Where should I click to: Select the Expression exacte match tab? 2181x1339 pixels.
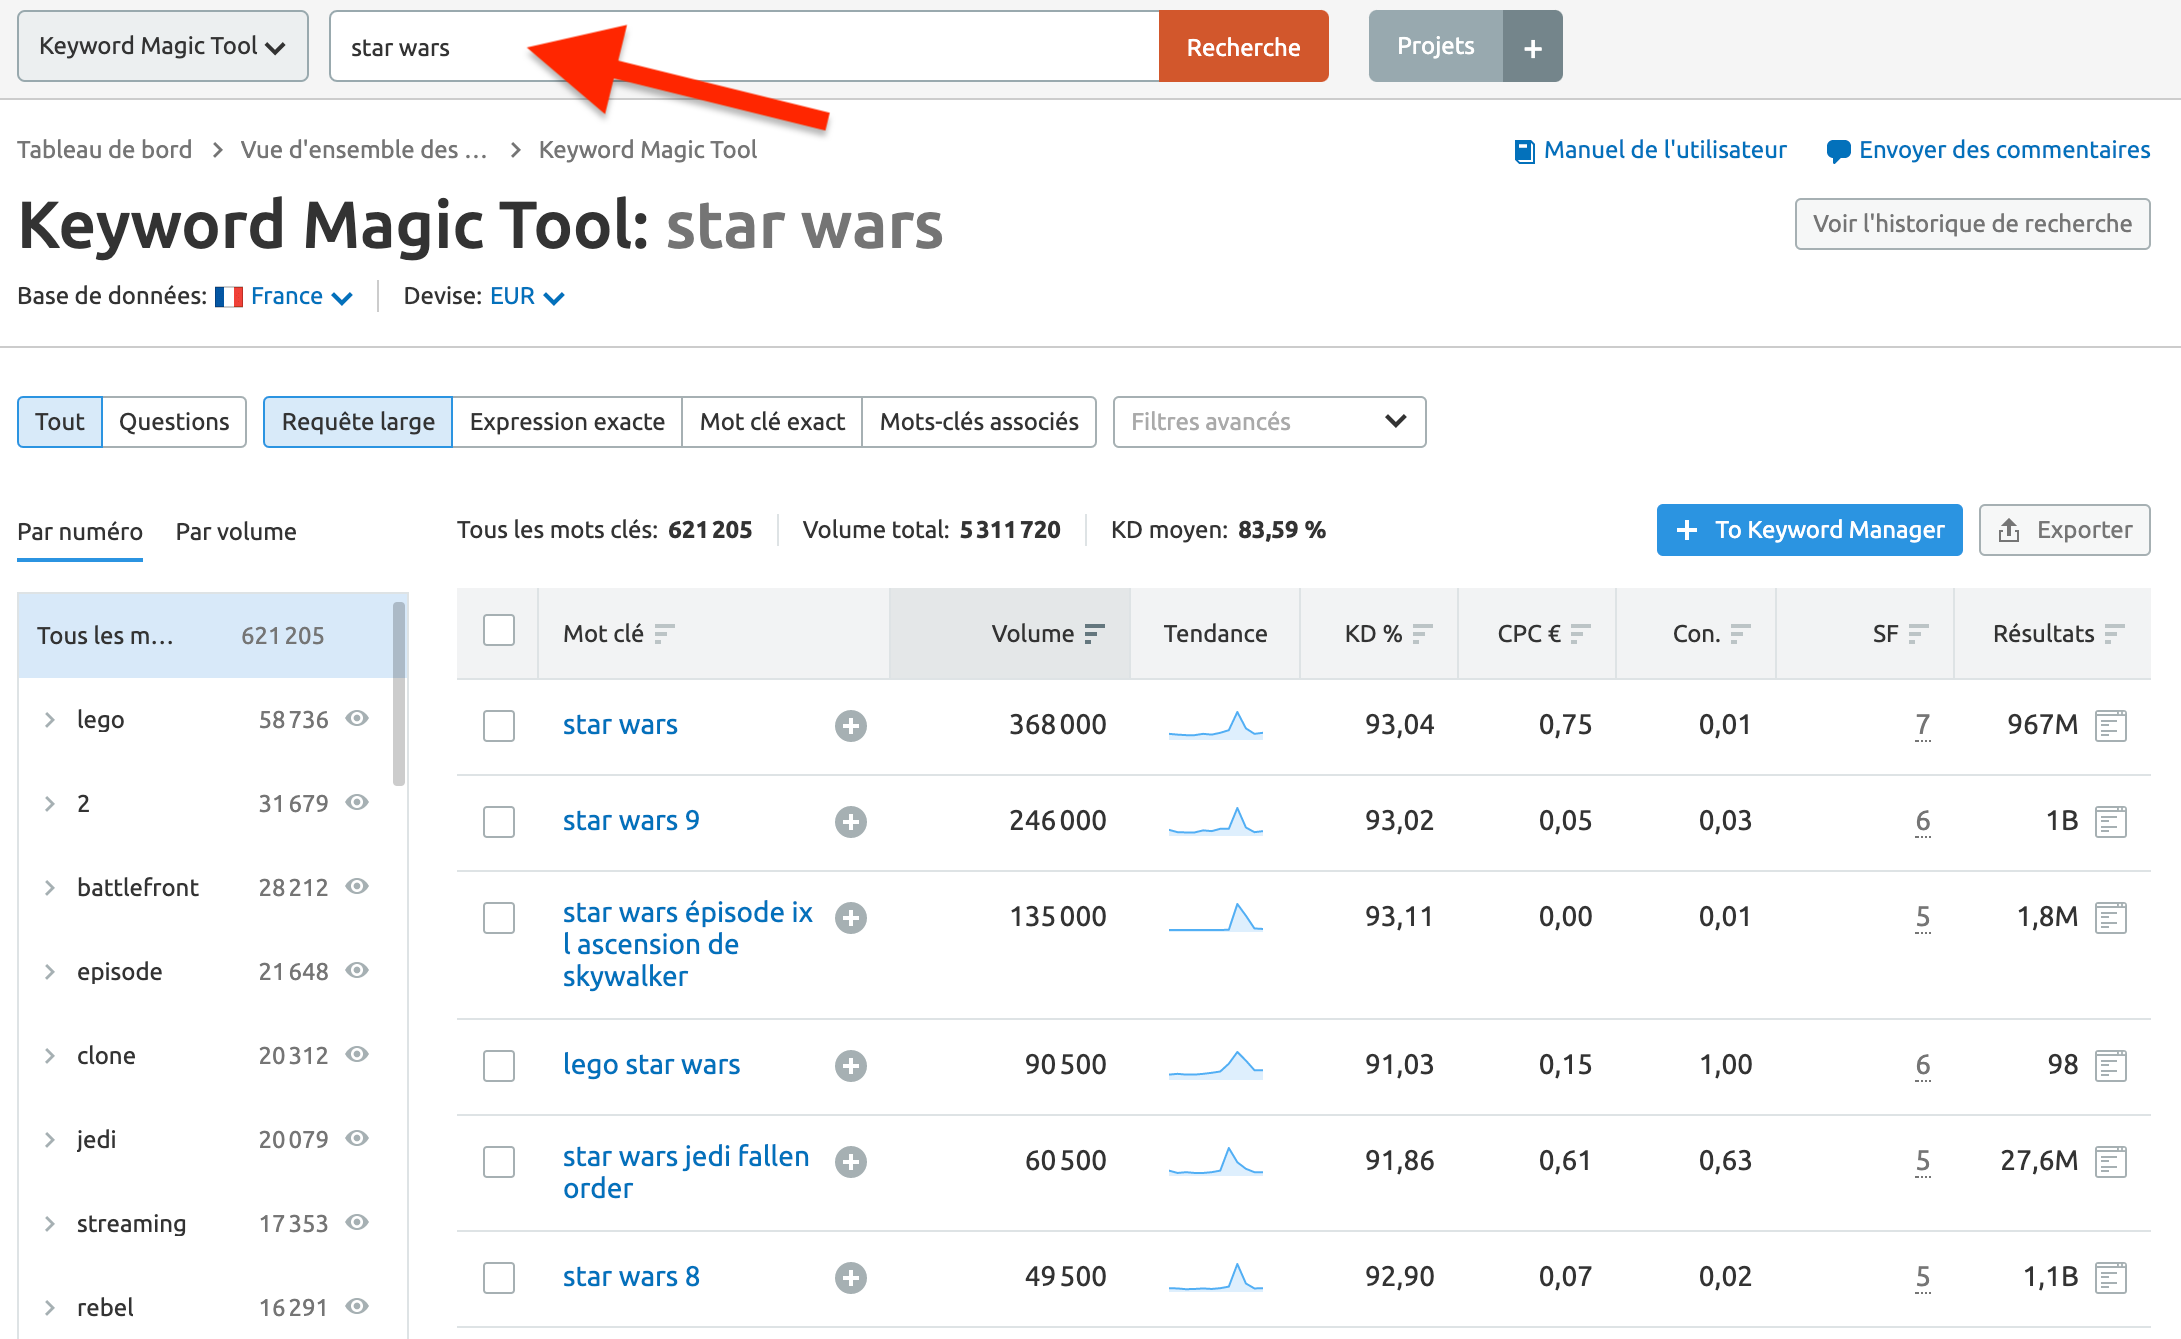(566, 422)
